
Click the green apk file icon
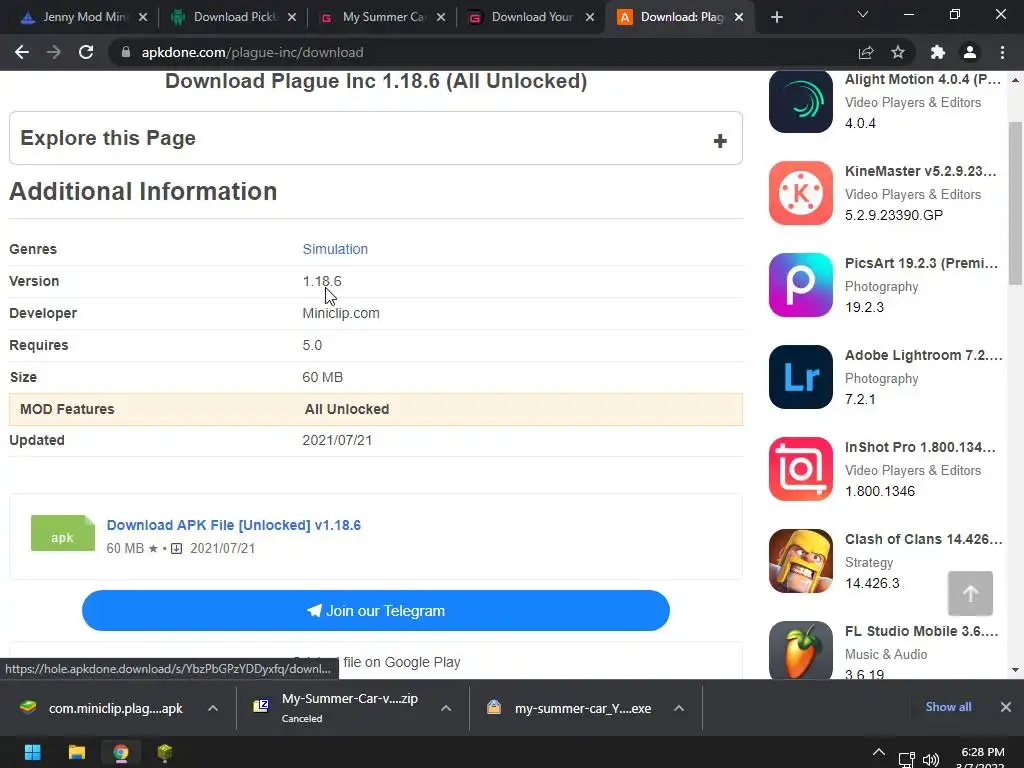tap(63, 534)
